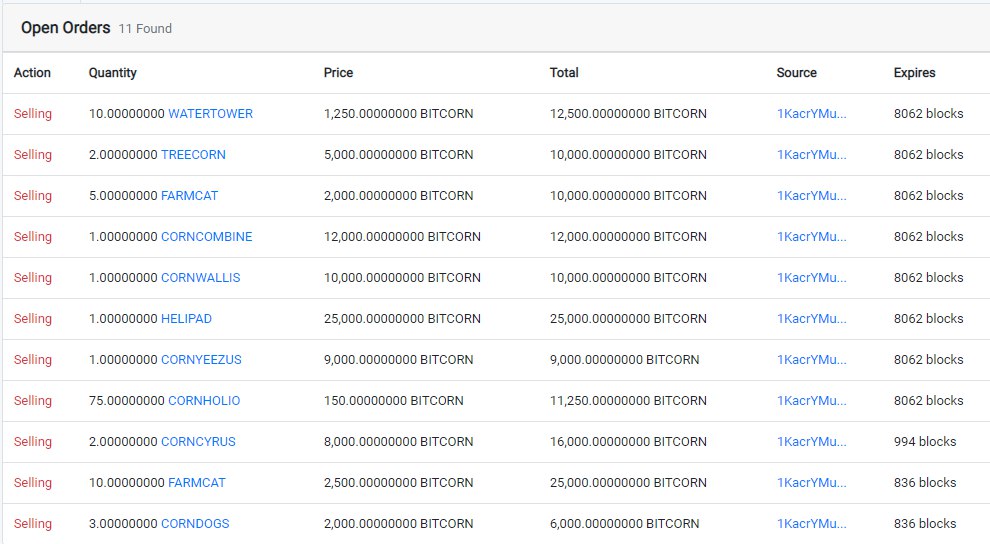Image resolution: width=990 pixels, height=544 pixels.
Task: Open the TREECORN asset link
Action: (x=193, y=155)
